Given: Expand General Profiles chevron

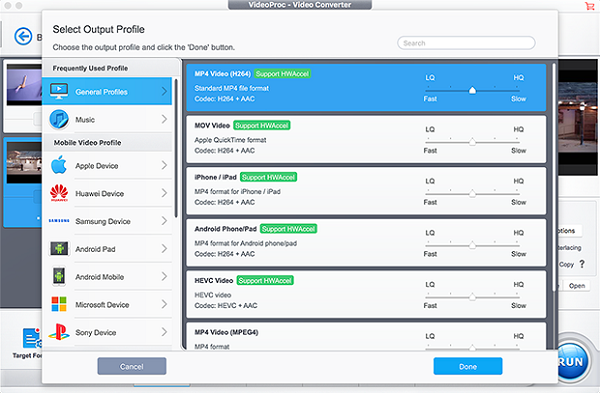Looking at the screenshot, I should click(164, 91).
